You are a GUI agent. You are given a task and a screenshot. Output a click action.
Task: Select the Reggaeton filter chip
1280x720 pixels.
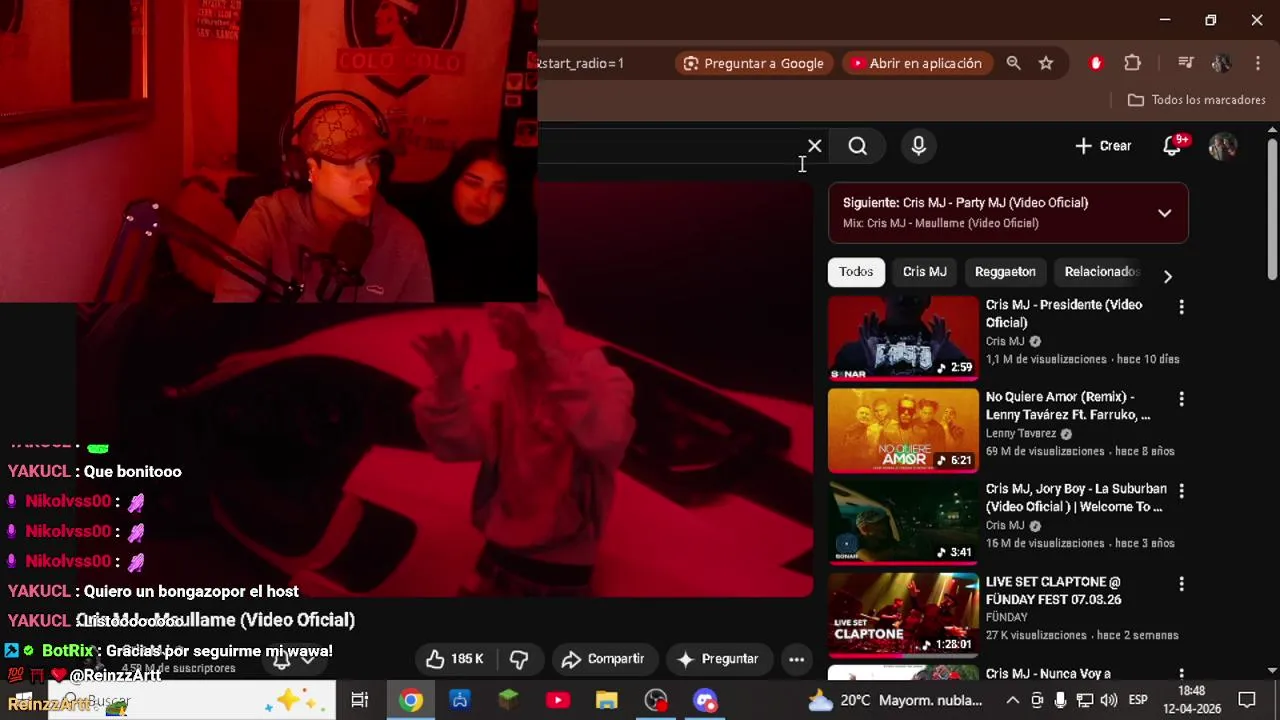[x=1005, y=272]
